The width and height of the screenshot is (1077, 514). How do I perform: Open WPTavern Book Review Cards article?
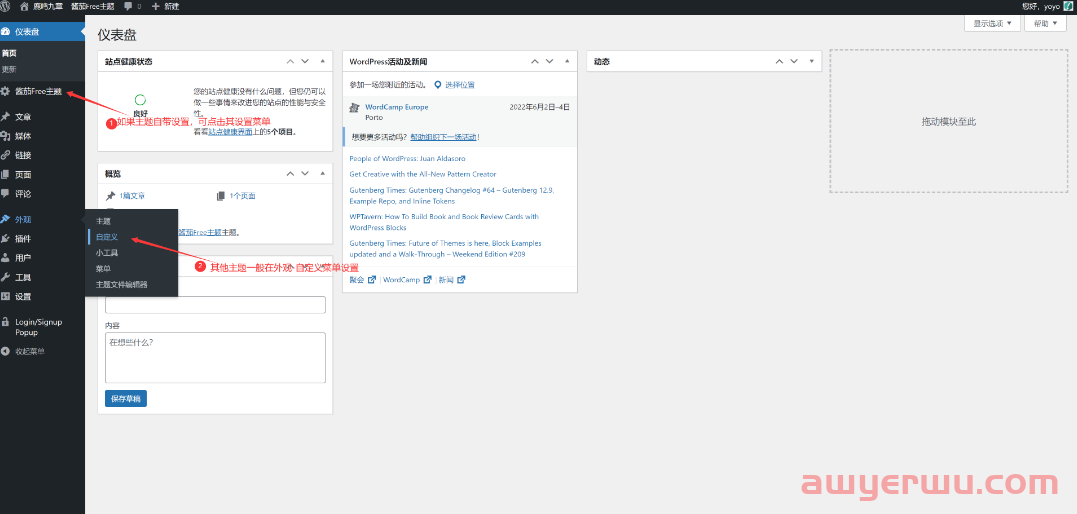(x=444, y=222)
